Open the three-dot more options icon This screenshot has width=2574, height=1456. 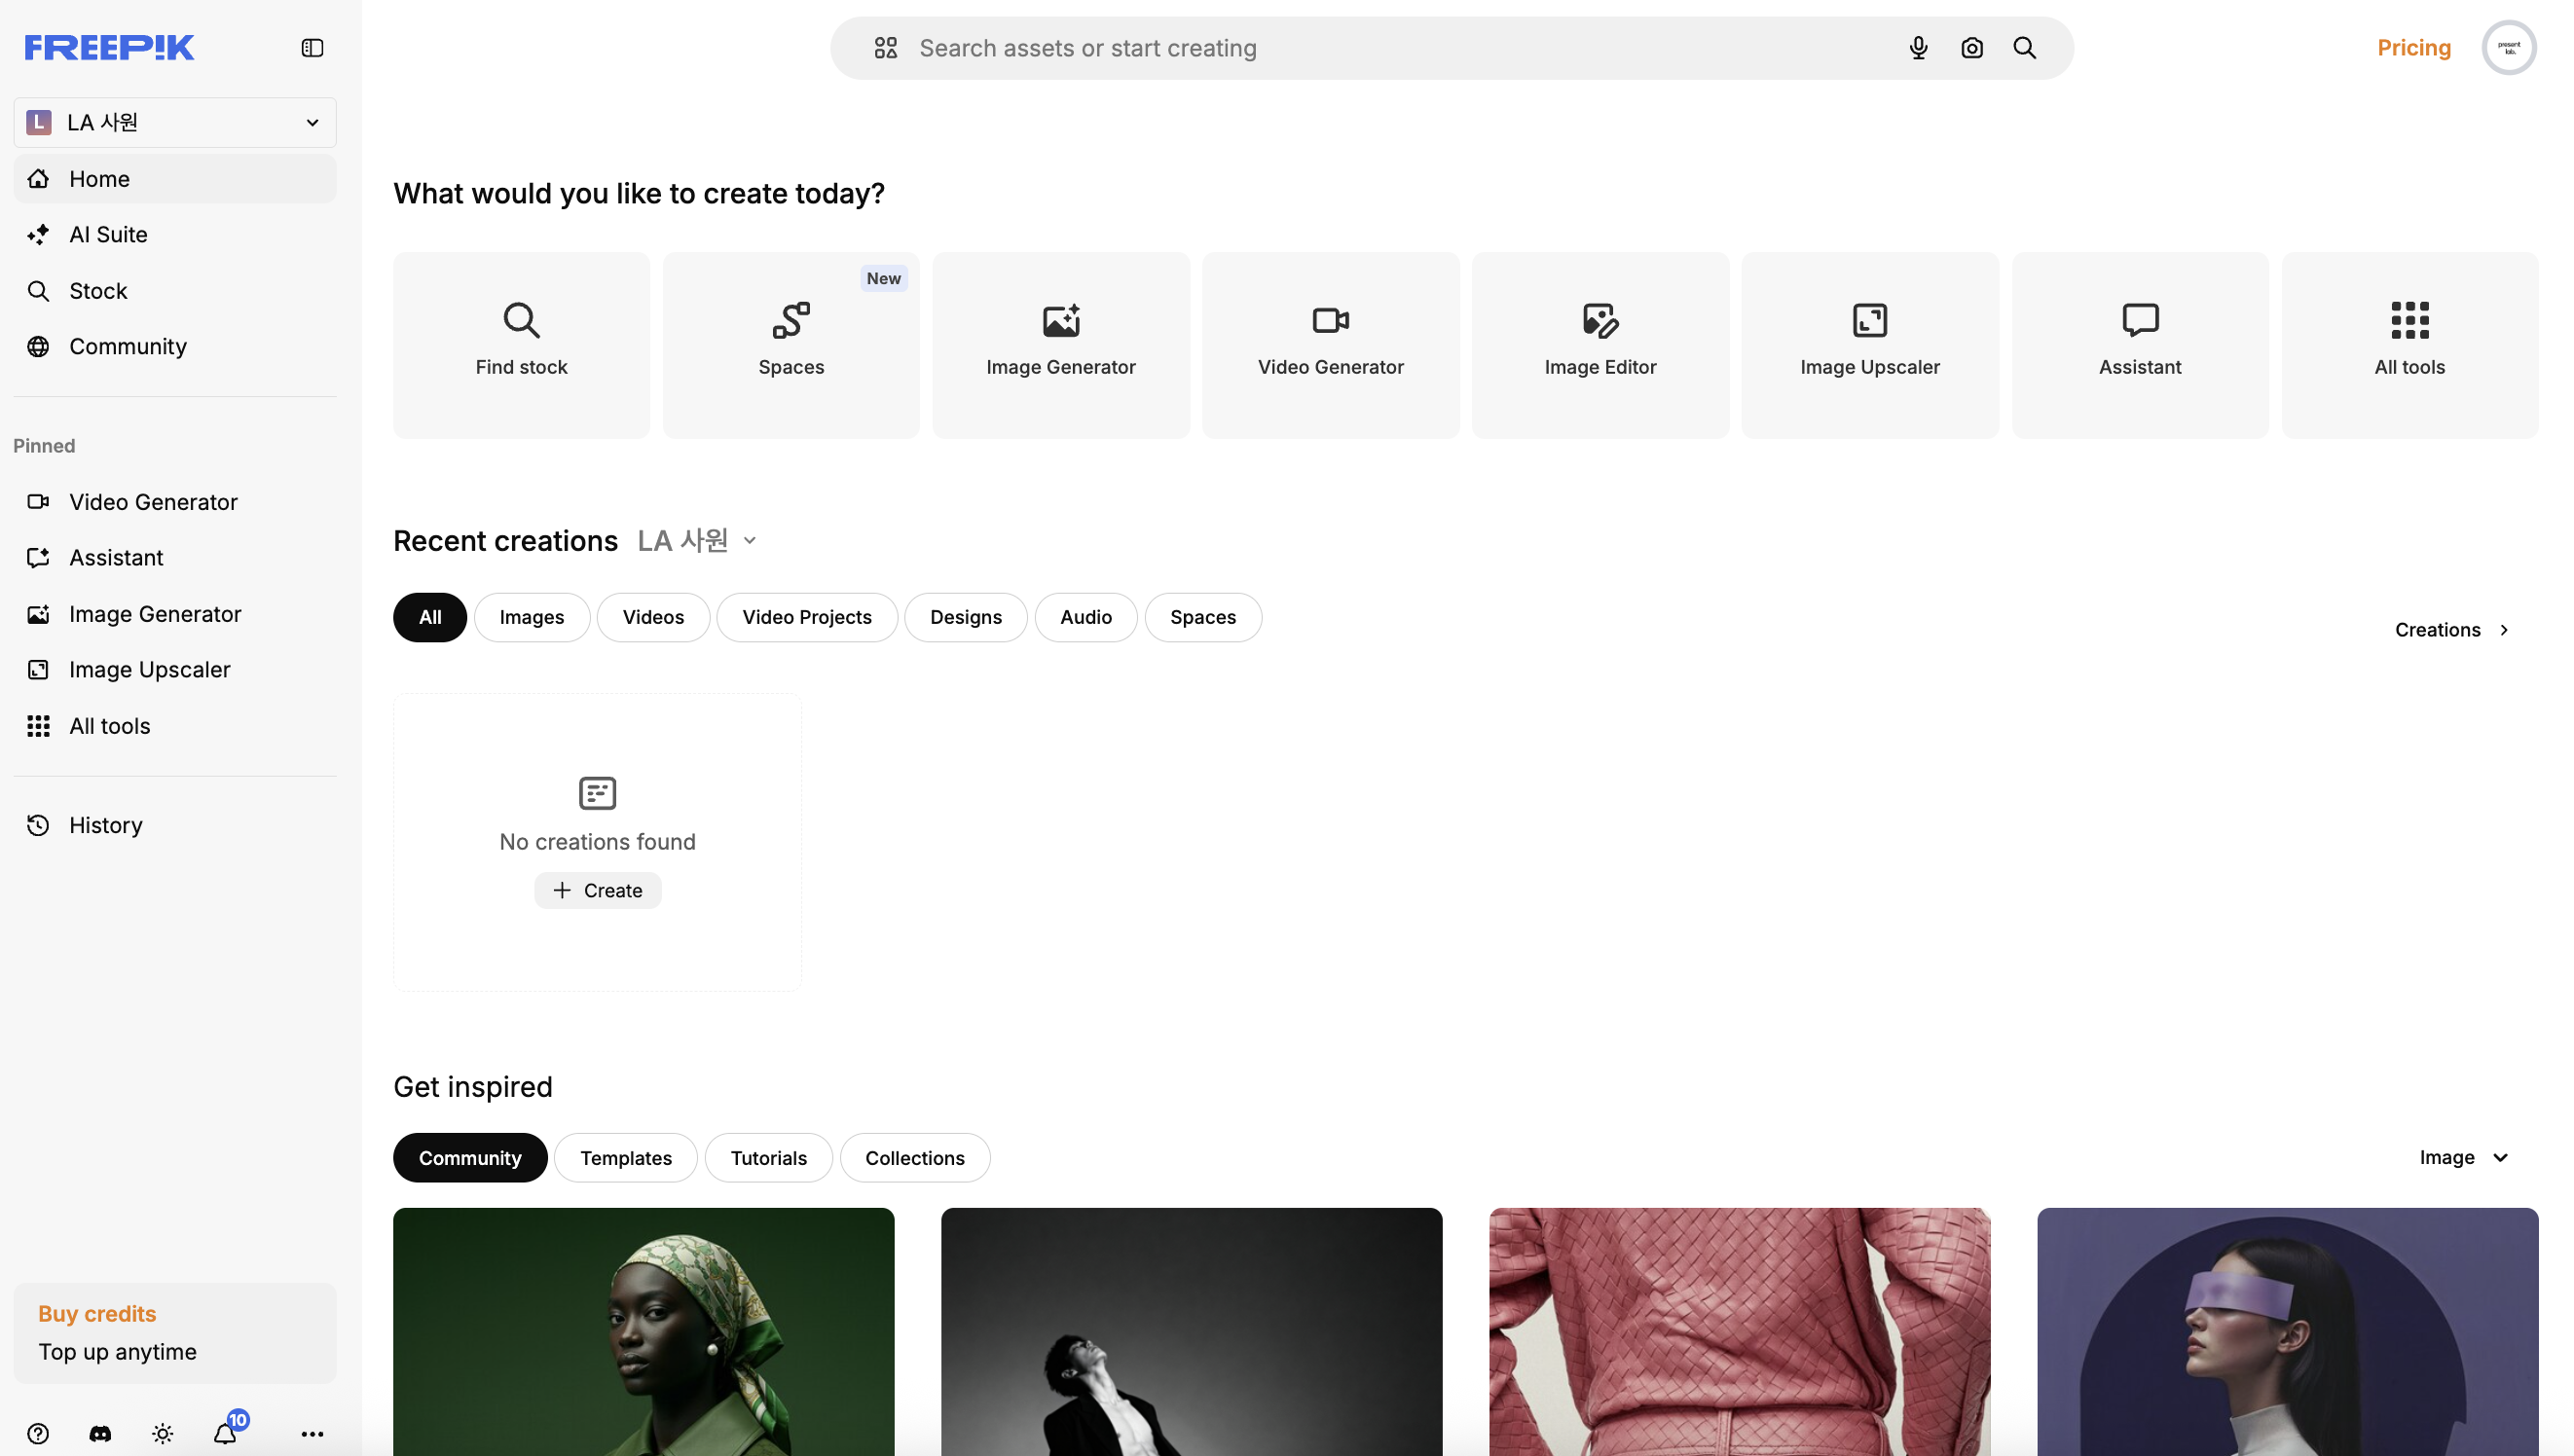click(x=312, y=1434)
